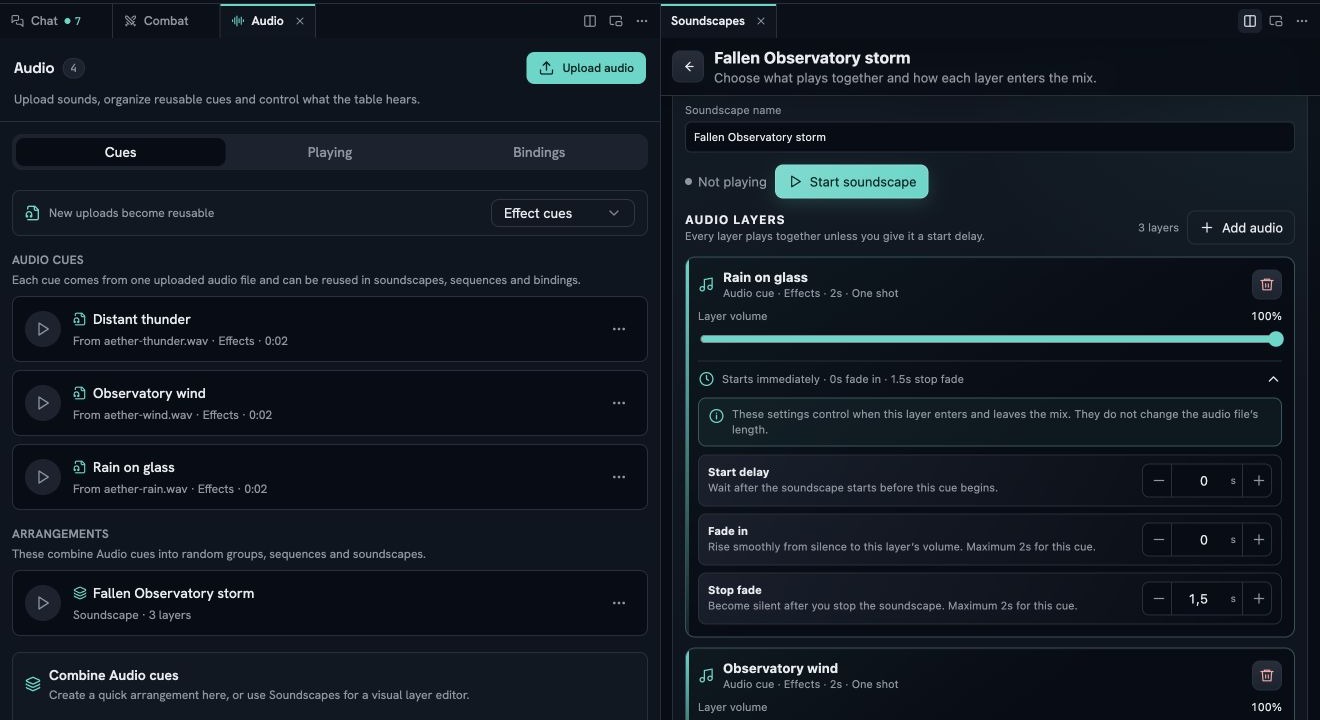Collapse the Rain on glass timing settings

tap(1273, 380)
